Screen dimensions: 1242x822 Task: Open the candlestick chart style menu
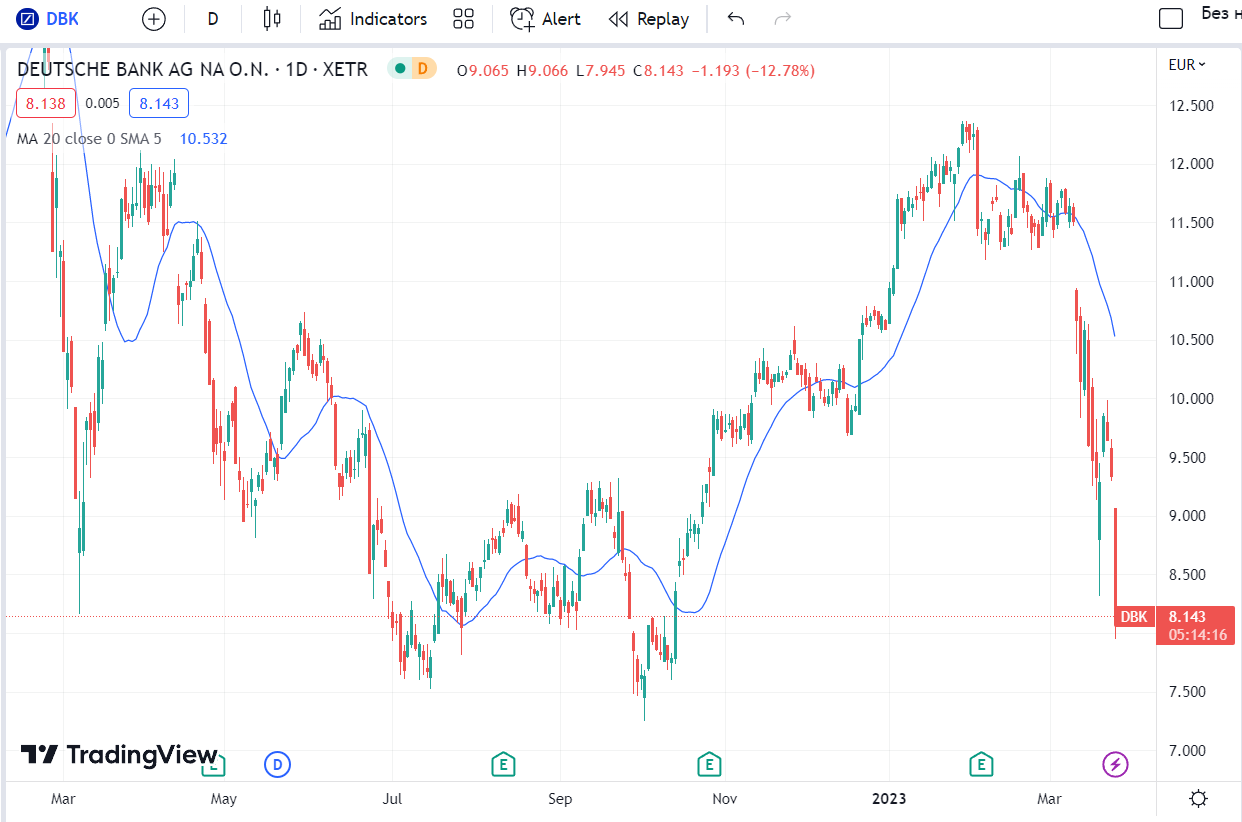(x=272, y=19)
